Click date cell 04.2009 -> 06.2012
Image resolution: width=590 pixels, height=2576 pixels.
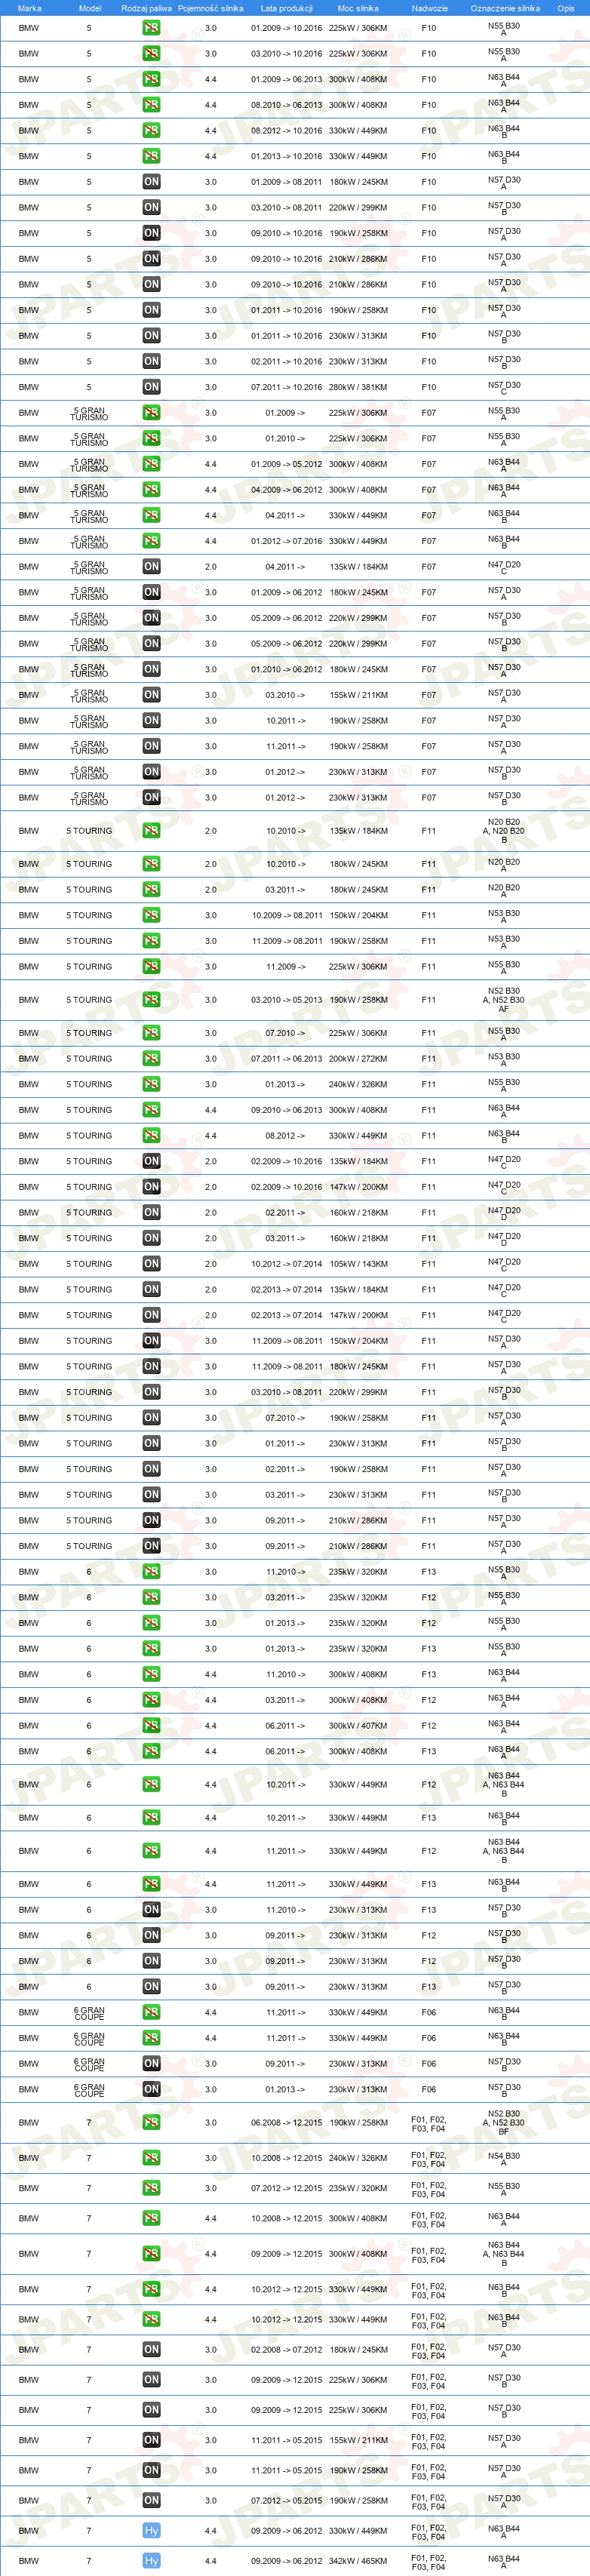(286, 490)
